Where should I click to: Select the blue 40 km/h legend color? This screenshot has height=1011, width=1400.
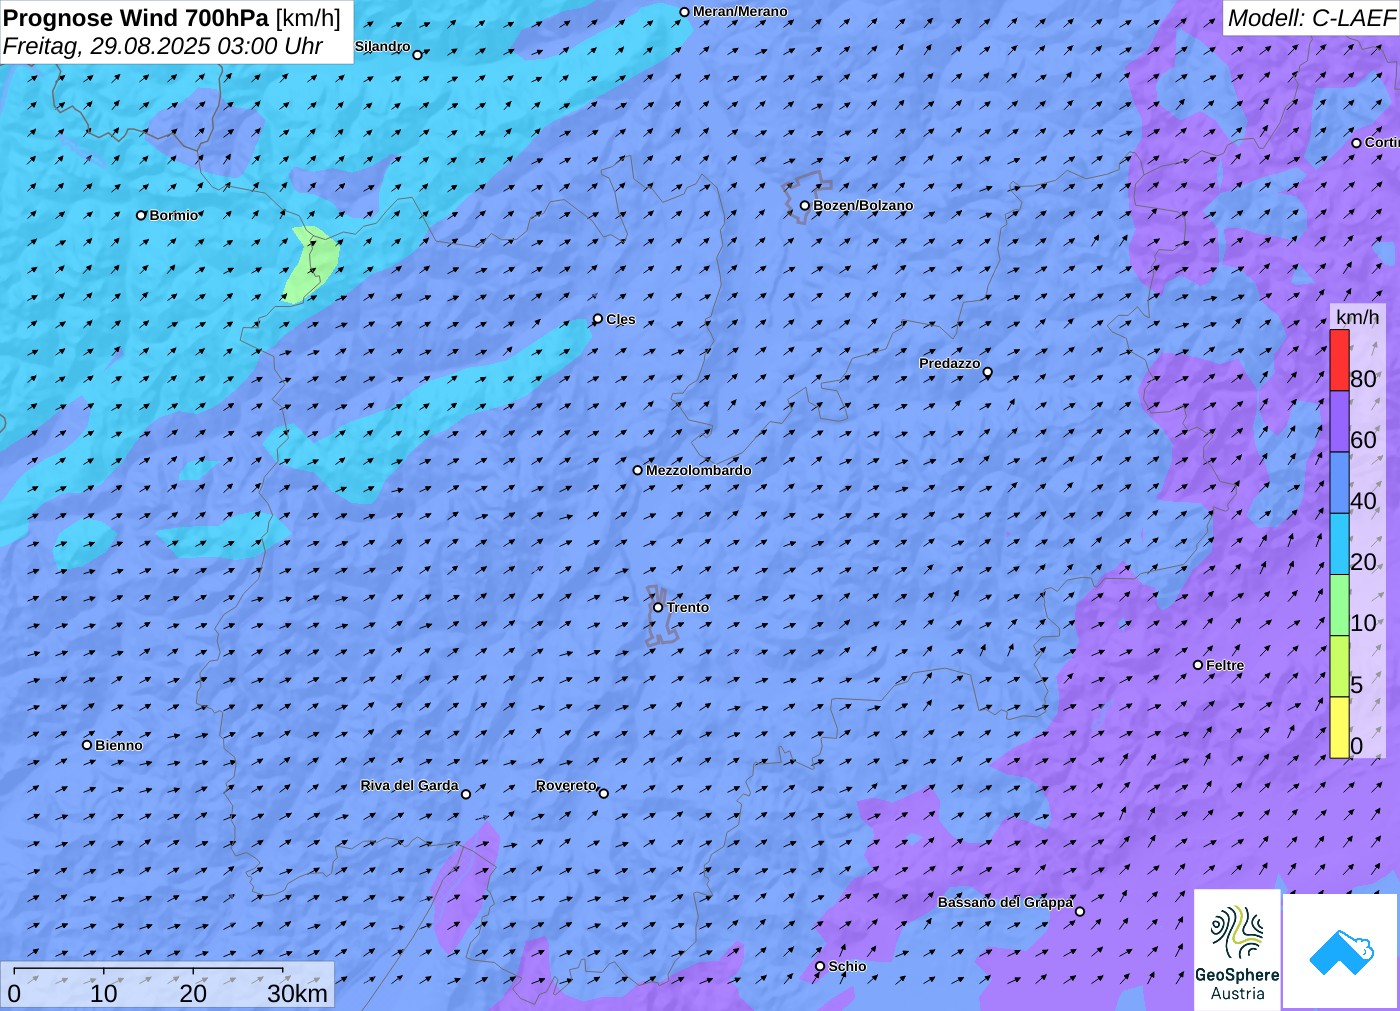[1339, 482]
